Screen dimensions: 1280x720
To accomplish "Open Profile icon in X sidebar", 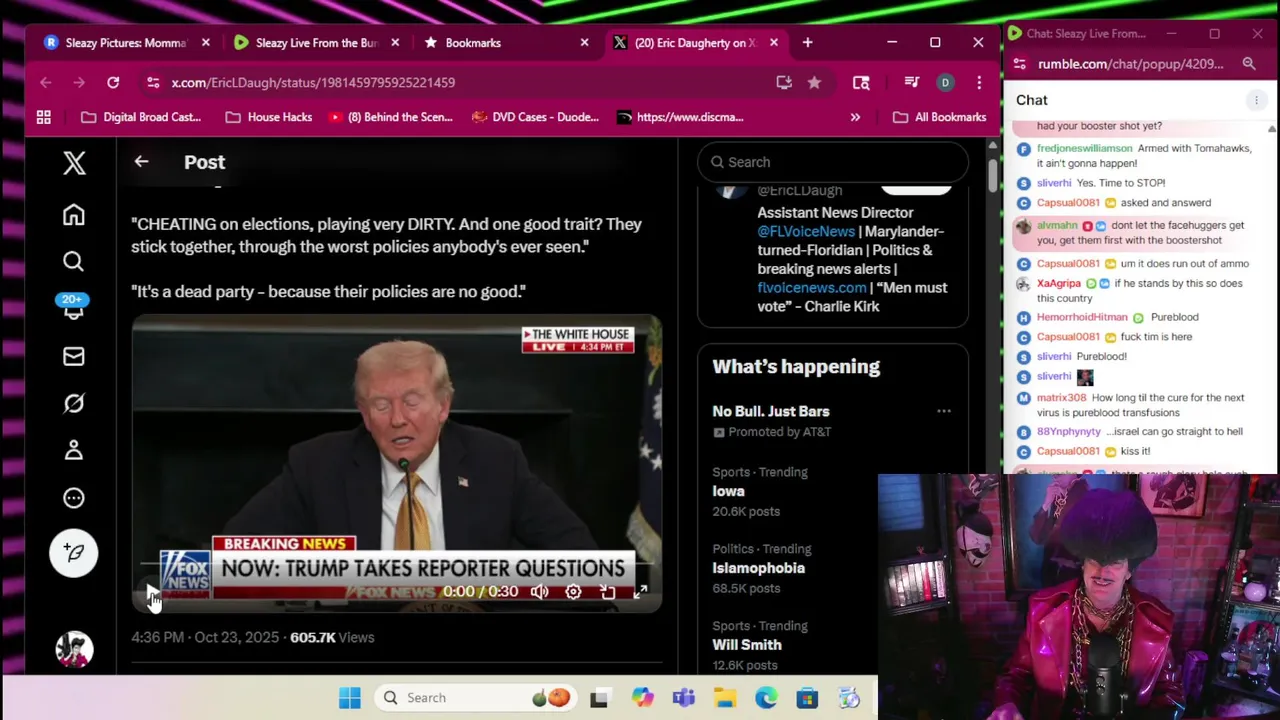I will pyautogui.click(x=74, y=450).
